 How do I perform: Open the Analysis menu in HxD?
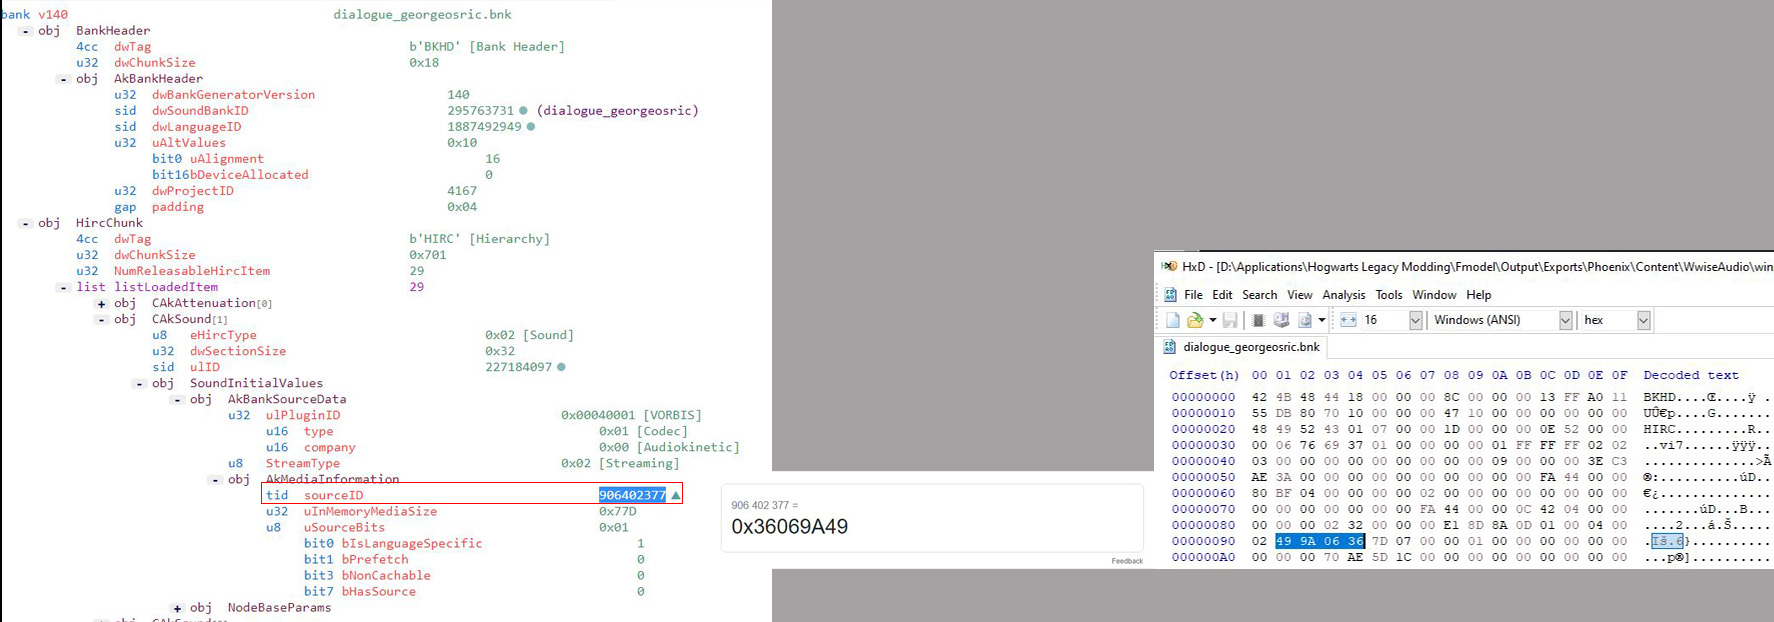click(x=1343, y=295)
